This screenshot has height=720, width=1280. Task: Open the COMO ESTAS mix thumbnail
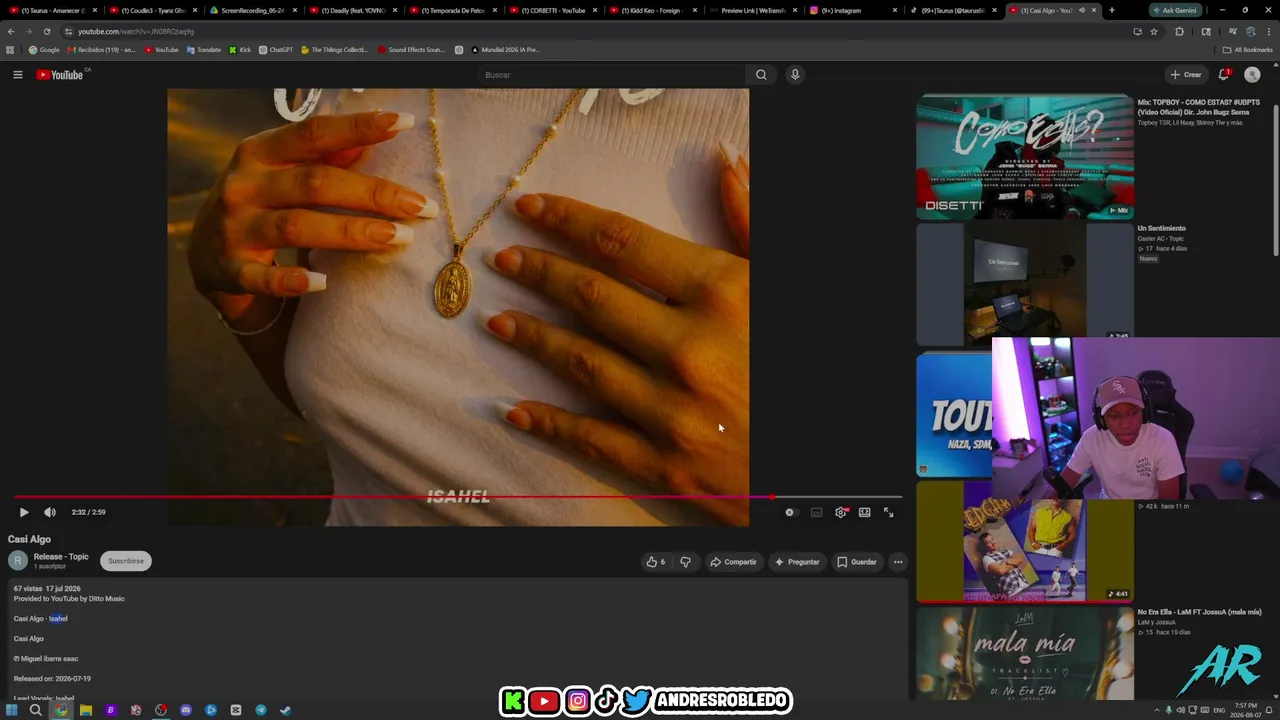click(x=1025, y=156)
